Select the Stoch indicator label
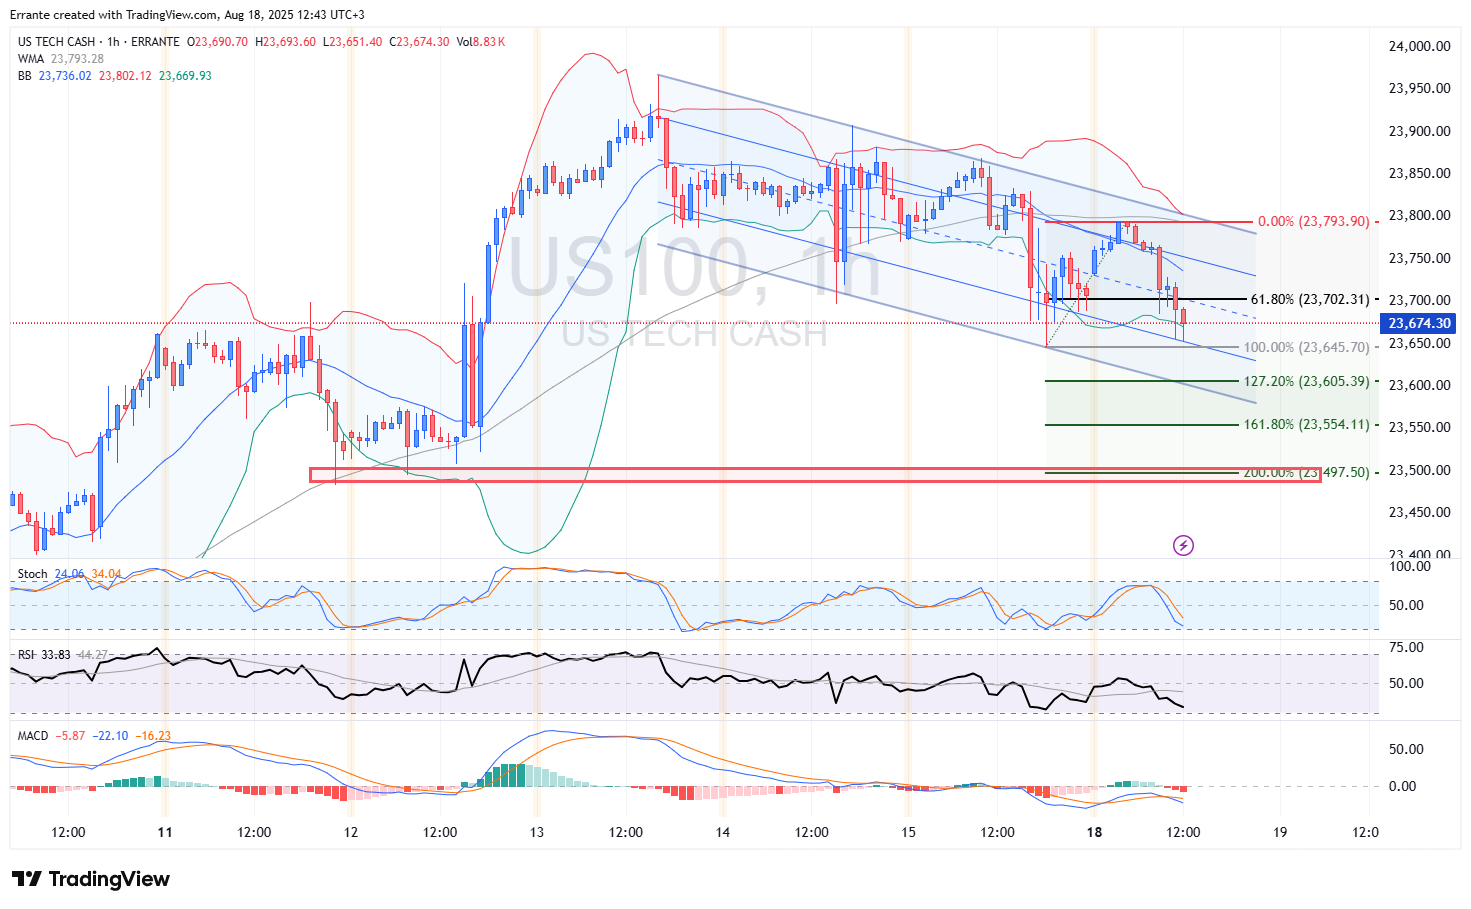 tap(33, 574)
